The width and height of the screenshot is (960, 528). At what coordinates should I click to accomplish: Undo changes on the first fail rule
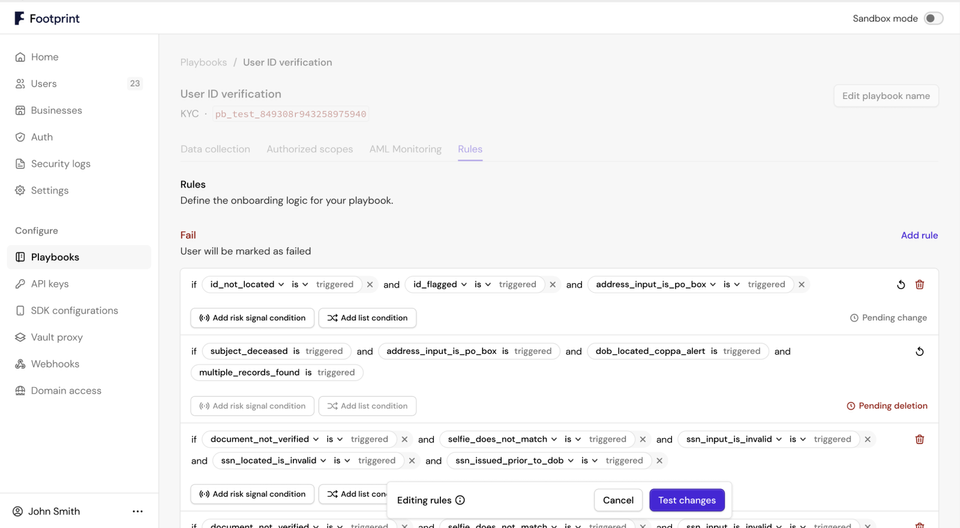click(901, 285)
